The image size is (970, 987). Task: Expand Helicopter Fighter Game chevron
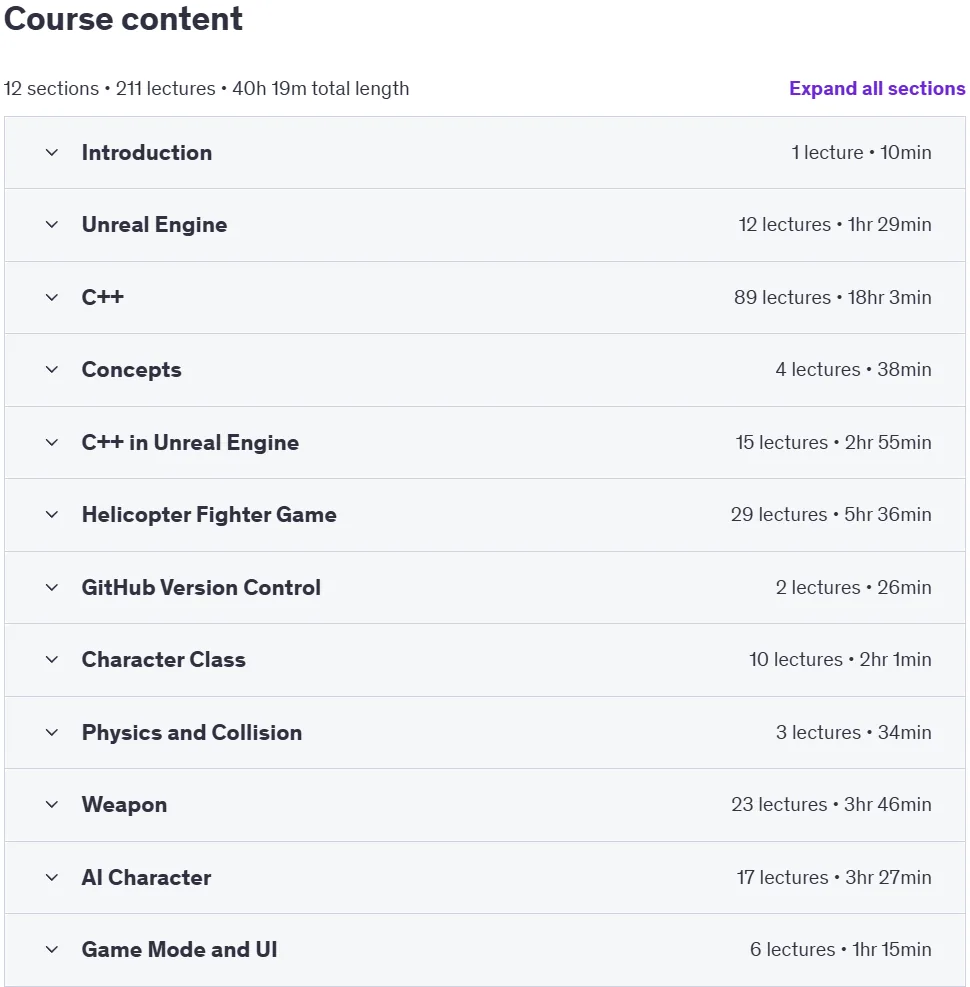[x=52, y=514]
